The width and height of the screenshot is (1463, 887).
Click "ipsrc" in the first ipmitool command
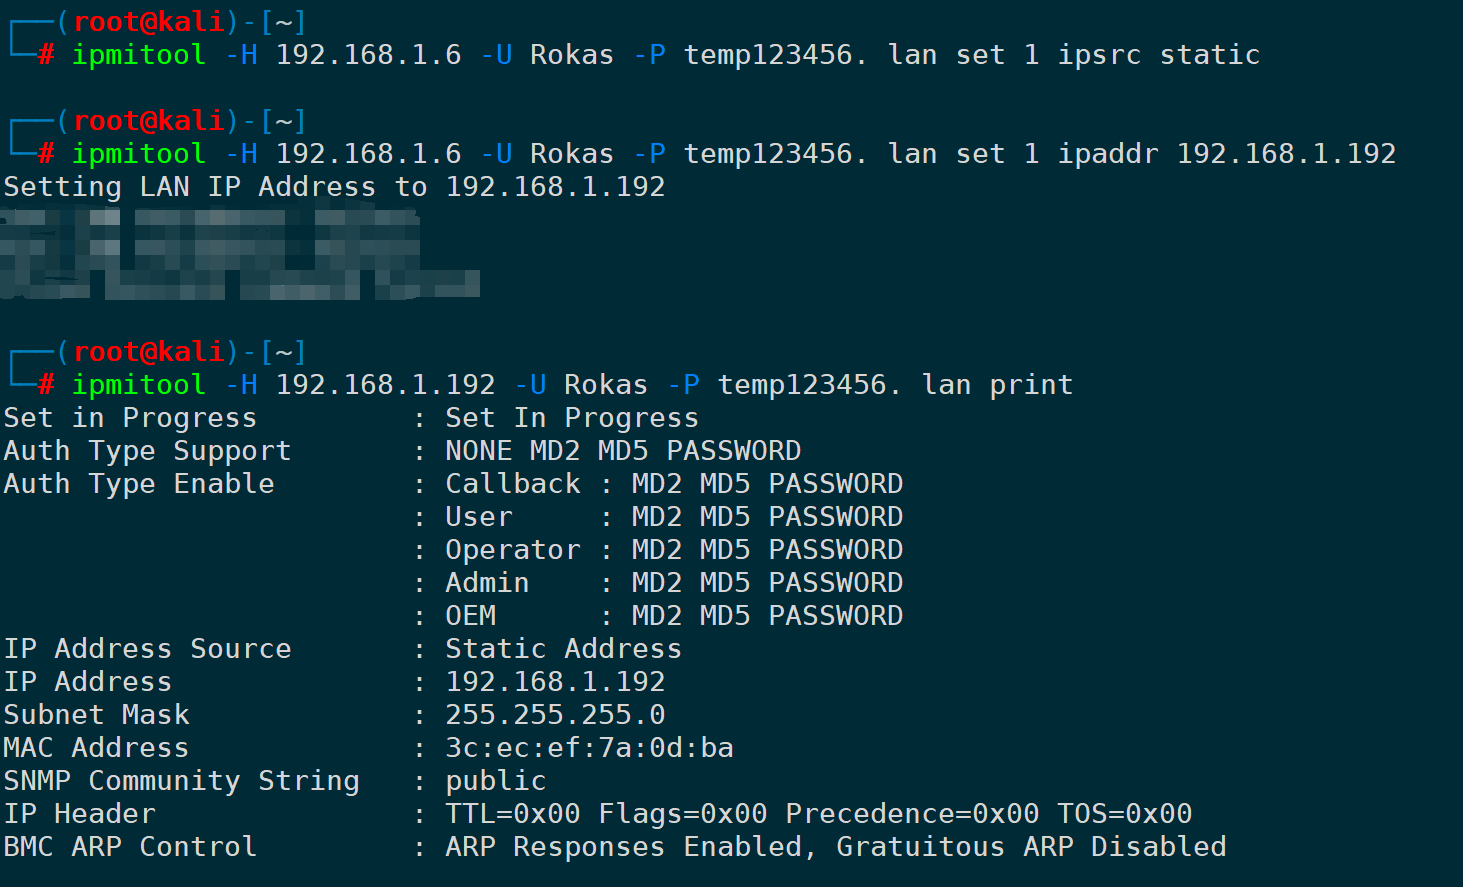coord(1099,55)
